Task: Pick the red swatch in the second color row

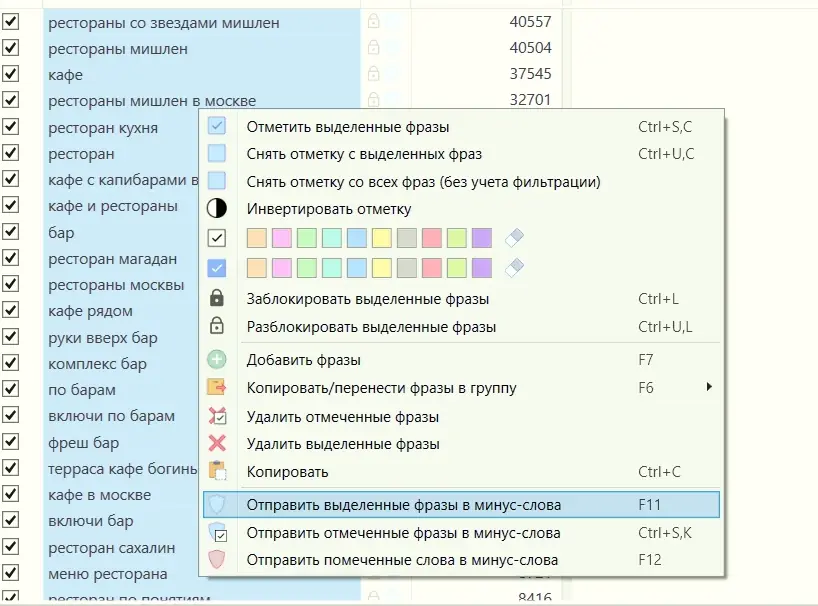Action: tap(432, 268)
